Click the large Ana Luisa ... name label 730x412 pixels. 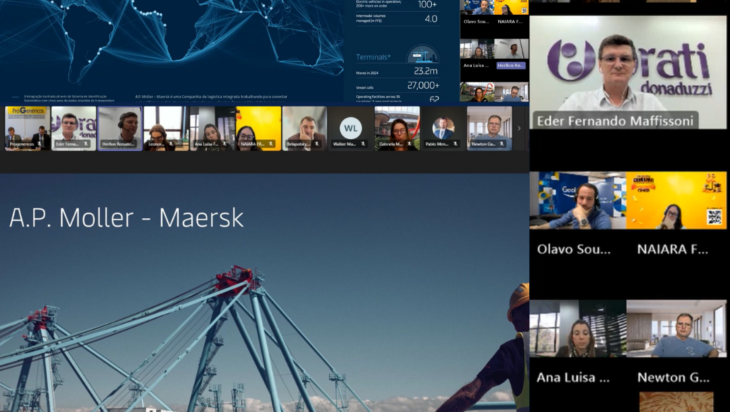point(573,378)
